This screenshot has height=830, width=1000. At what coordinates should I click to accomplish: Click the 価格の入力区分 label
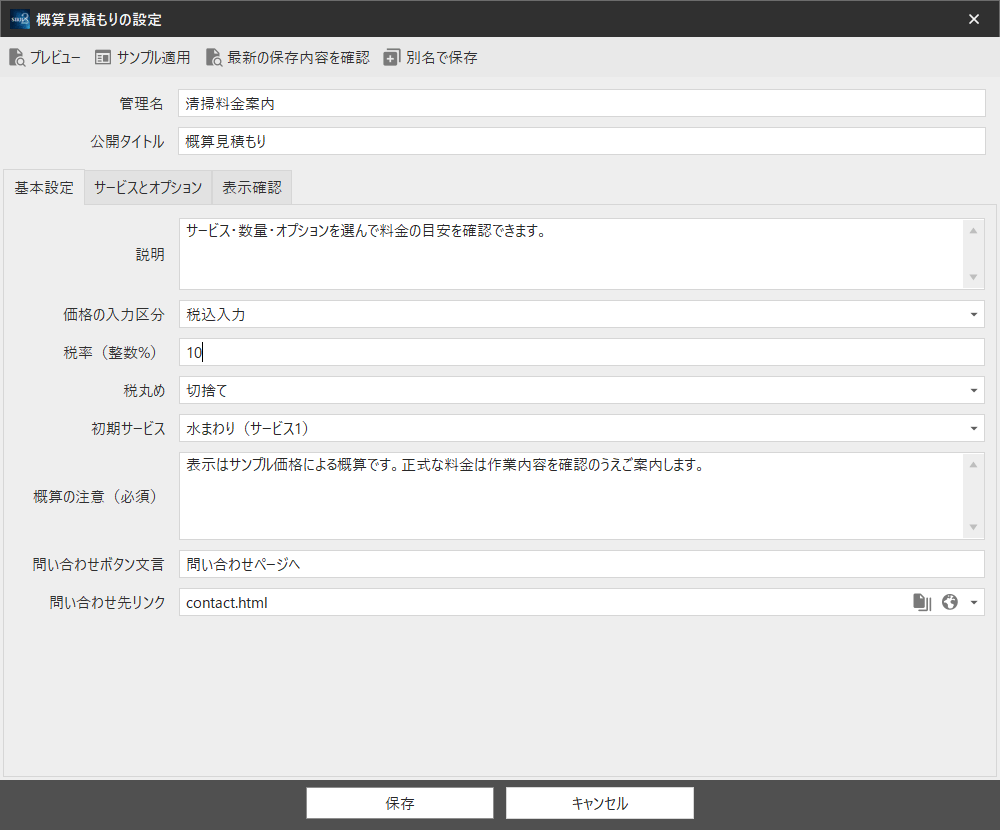114,315
